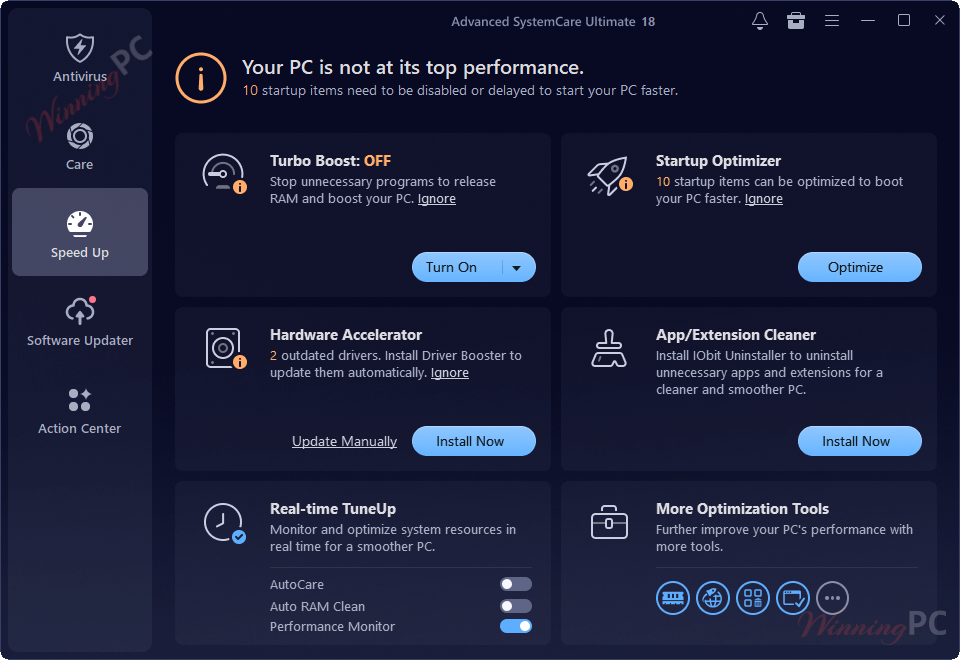Expand the Turn On dropdown arrow

(517, 268)
